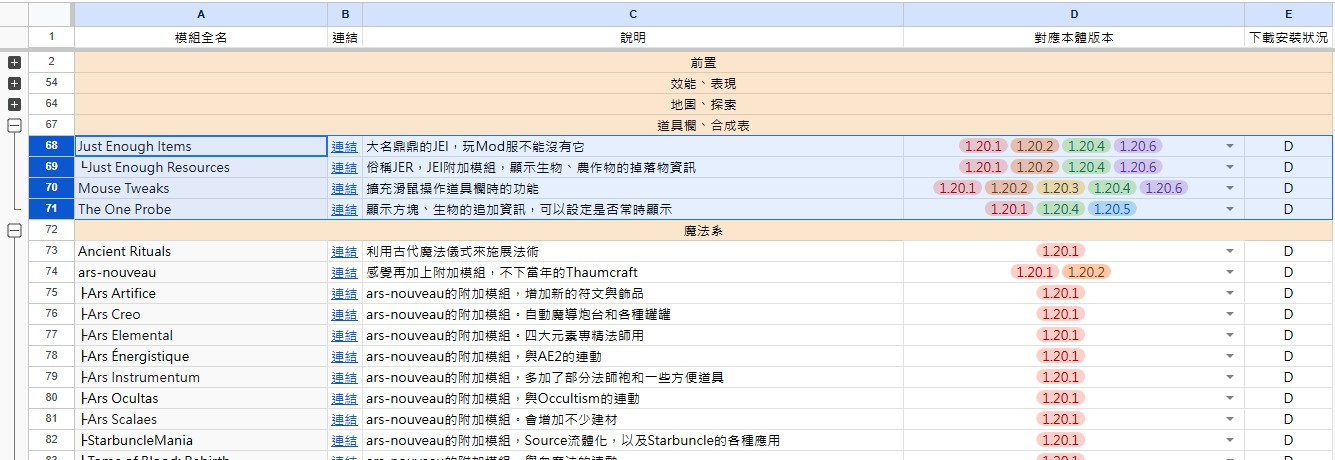Select column B header
This screenshot has width=1335, height=460.
[345, 14]
